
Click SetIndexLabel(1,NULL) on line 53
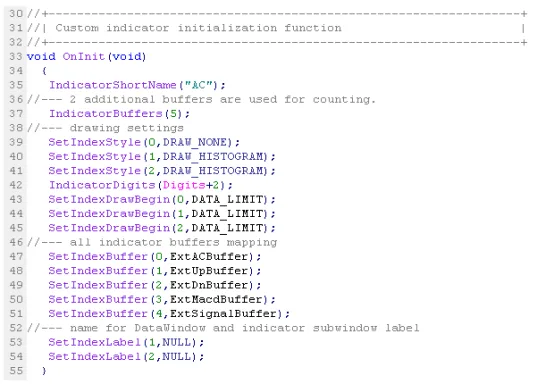pos(126,342)
